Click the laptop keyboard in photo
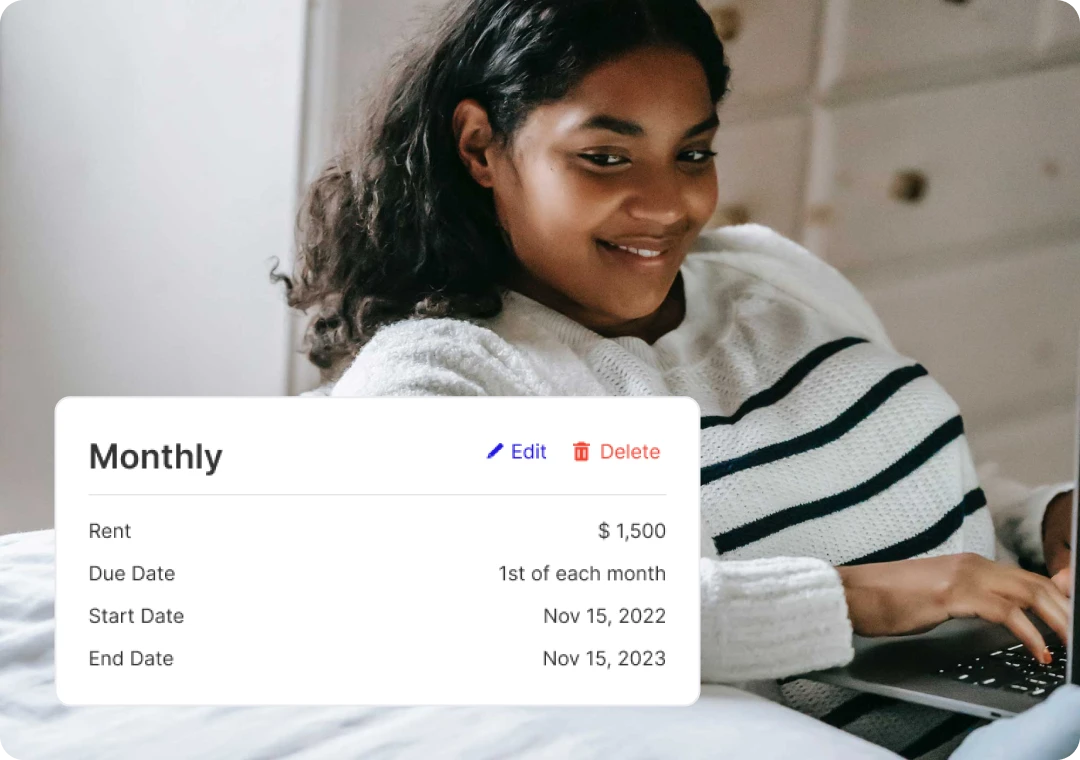1080x760 pixels. coord(1000,664)
